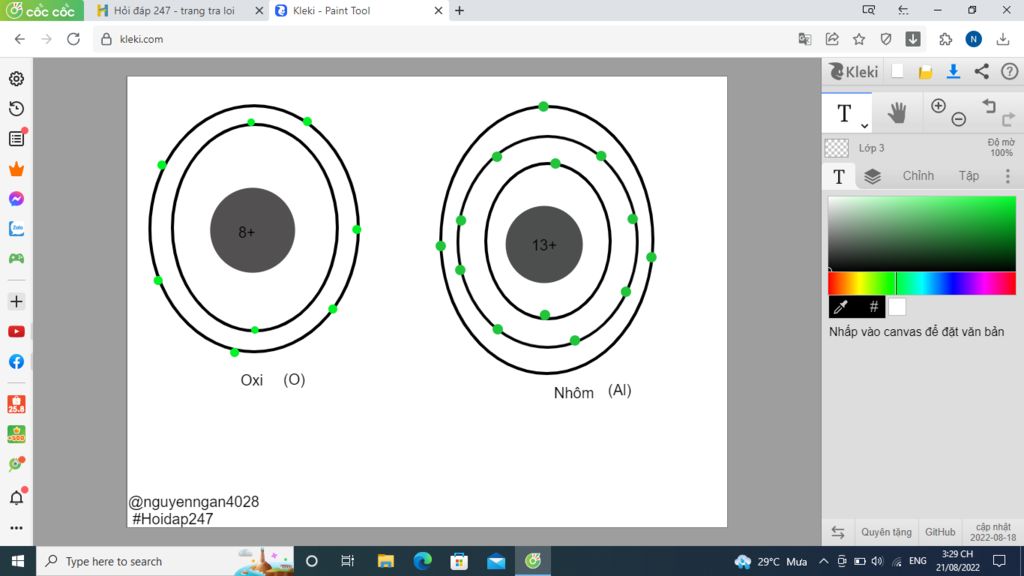This screenshot has height=576, width=1024.
Task: Zoom in with the plus magnifier
Action: tap(938, 106)
